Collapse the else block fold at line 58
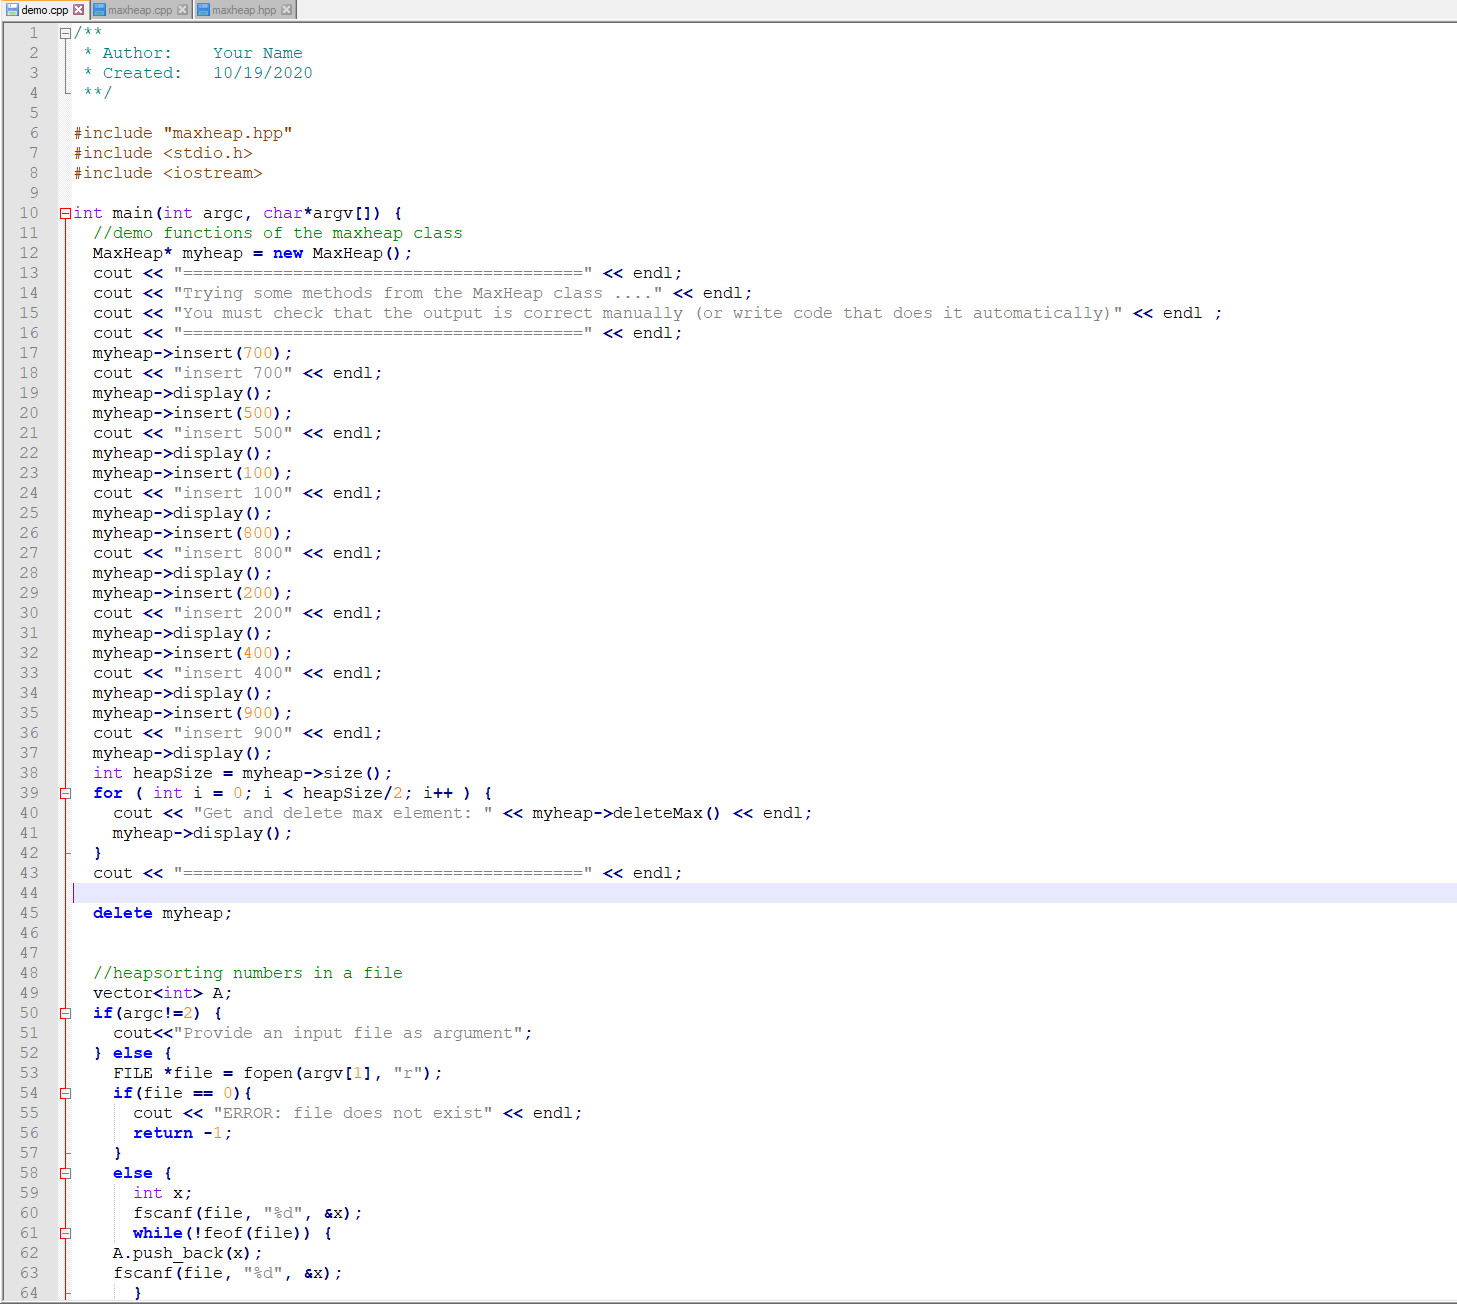The height and width of the screenshot is (1304, 1457). pos(65,1173)
